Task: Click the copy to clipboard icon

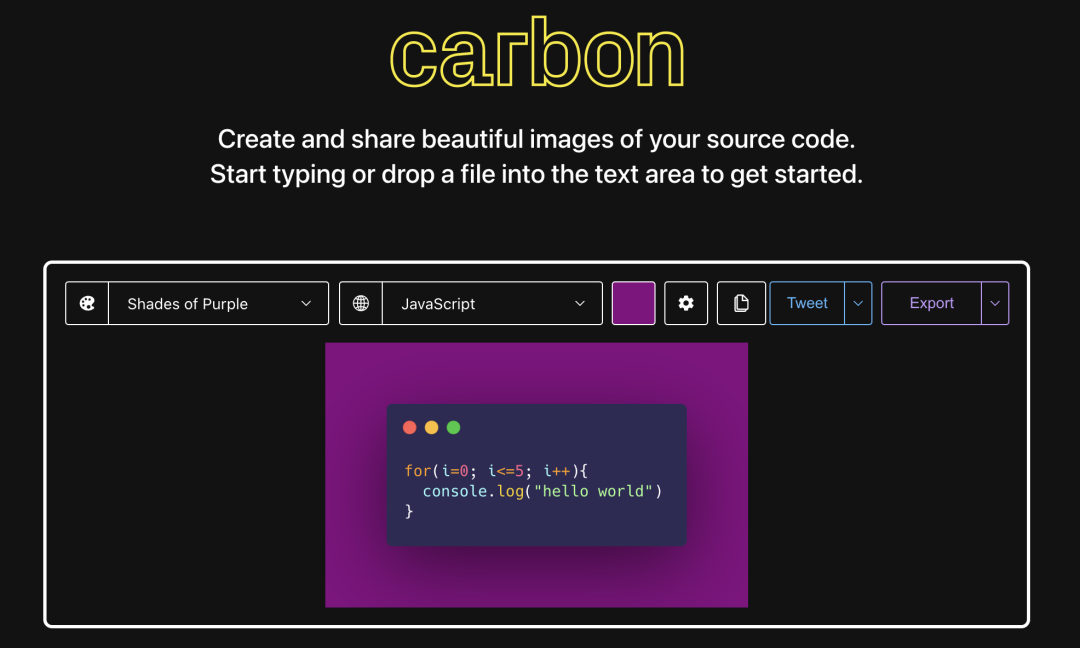Action: point(741,303)
